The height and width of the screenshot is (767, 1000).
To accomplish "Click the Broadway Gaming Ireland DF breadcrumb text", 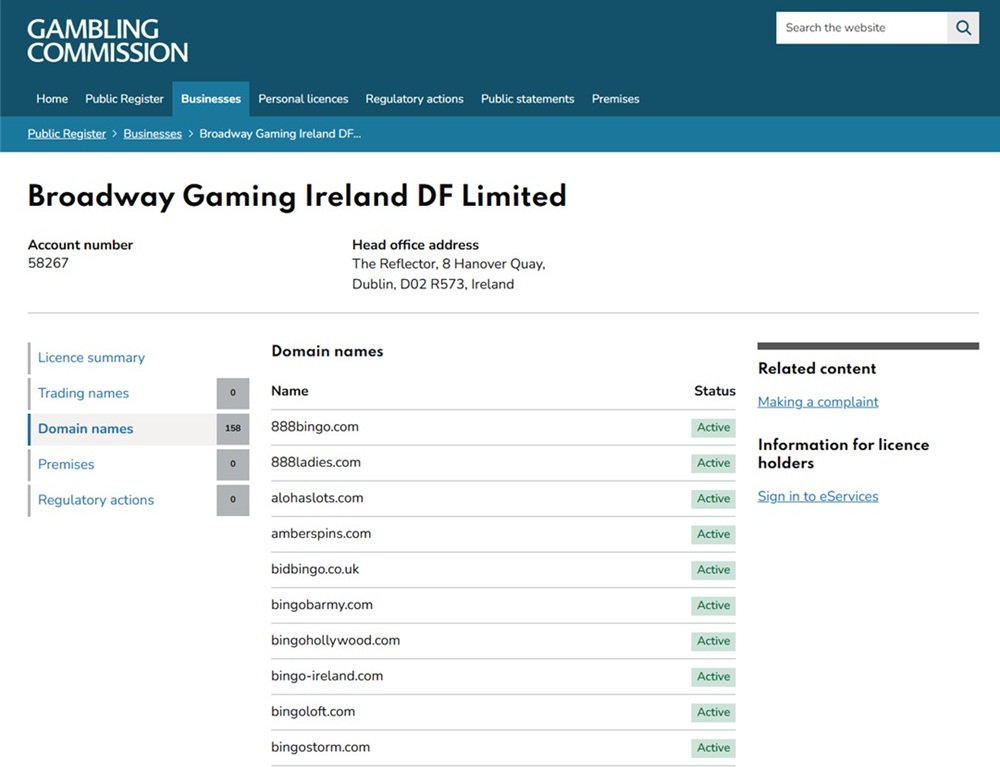I will 280,134.
